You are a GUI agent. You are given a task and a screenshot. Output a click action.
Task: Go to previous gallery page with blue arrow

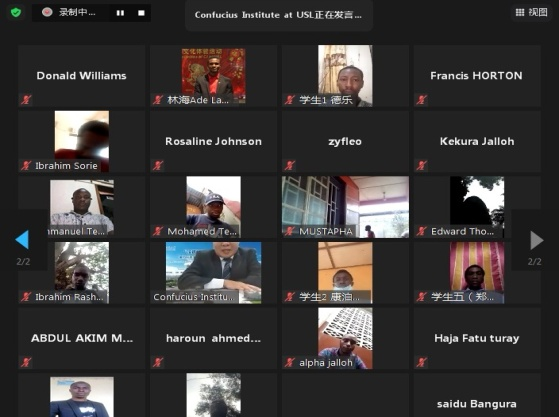22,240
